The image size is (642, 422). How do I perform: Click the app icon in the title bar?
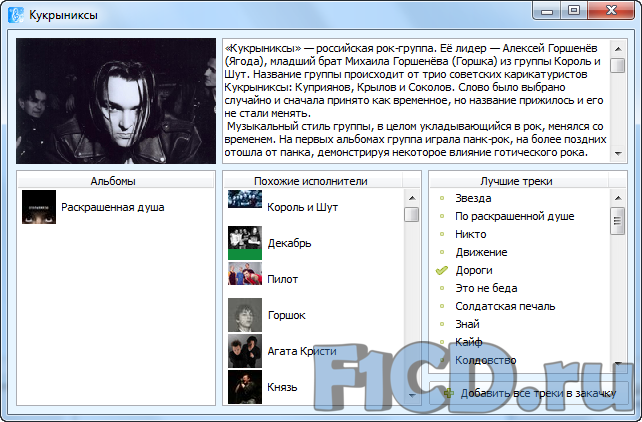(16, 15)
